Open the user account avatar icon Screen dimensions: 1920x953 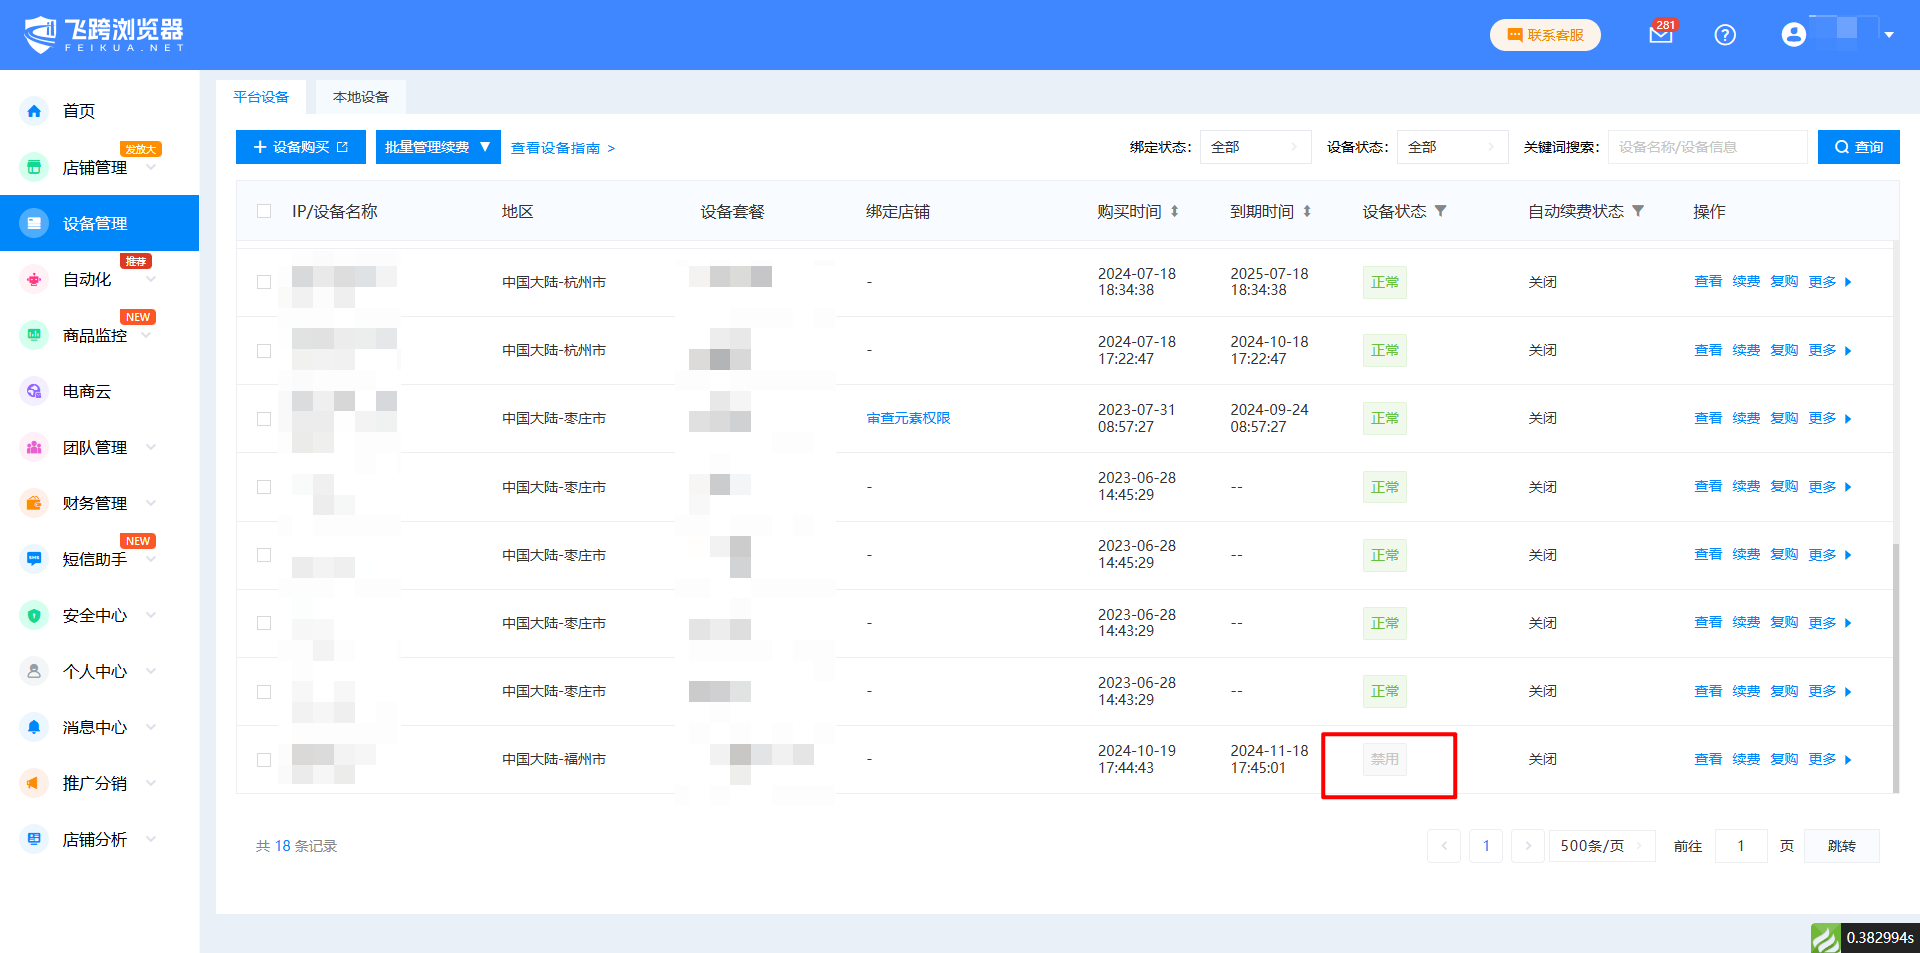[x=1793, y=35]
